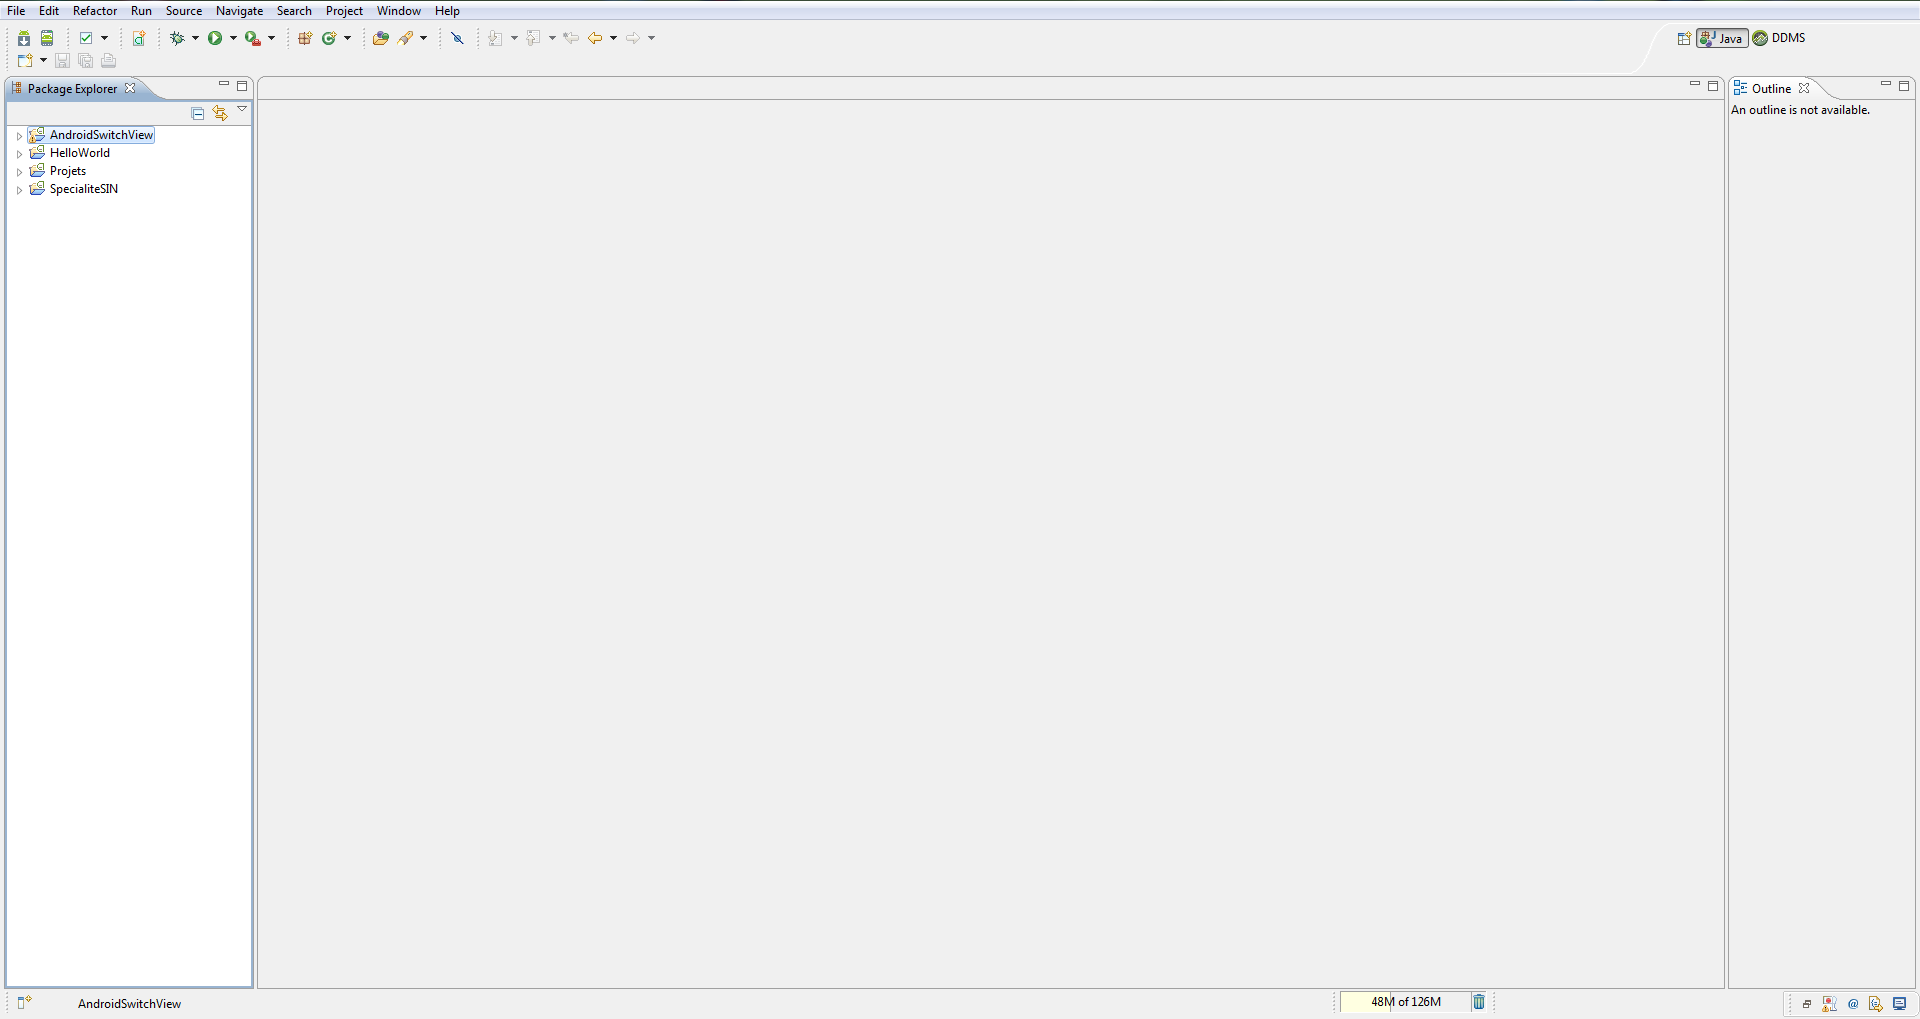1920x1019 pixels.
Task: Open the Project menu
Action: [344, 11]
